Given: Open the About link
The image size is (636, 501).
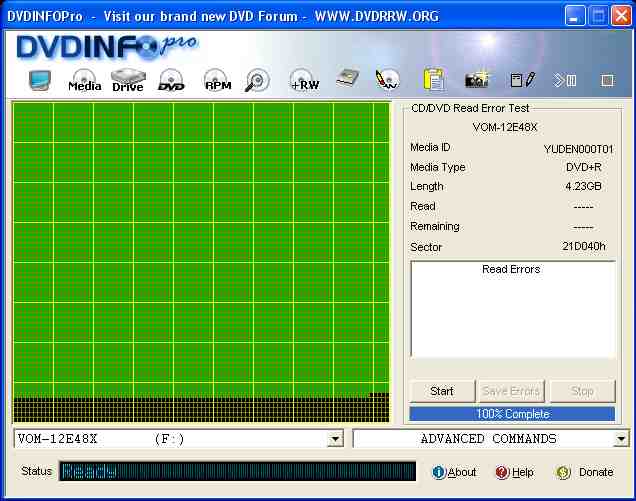Looking at the screenshot, I should [x=462, y=472].
